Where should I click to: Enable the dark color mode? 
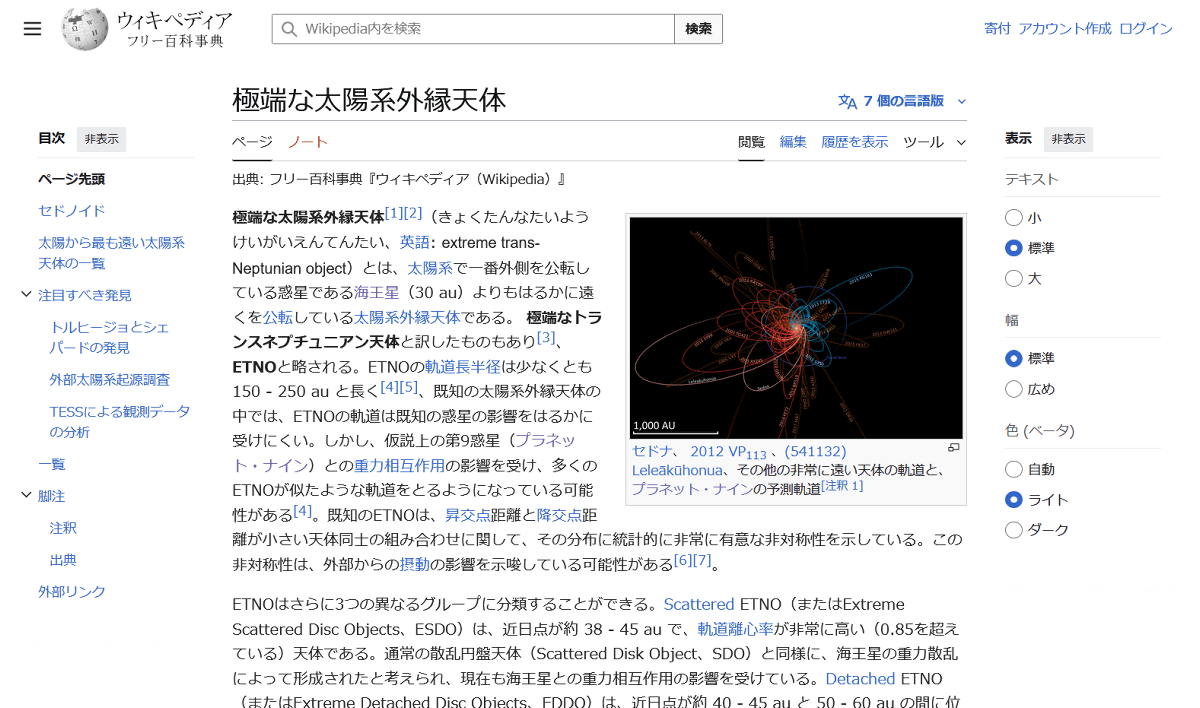pos(1014,530)
